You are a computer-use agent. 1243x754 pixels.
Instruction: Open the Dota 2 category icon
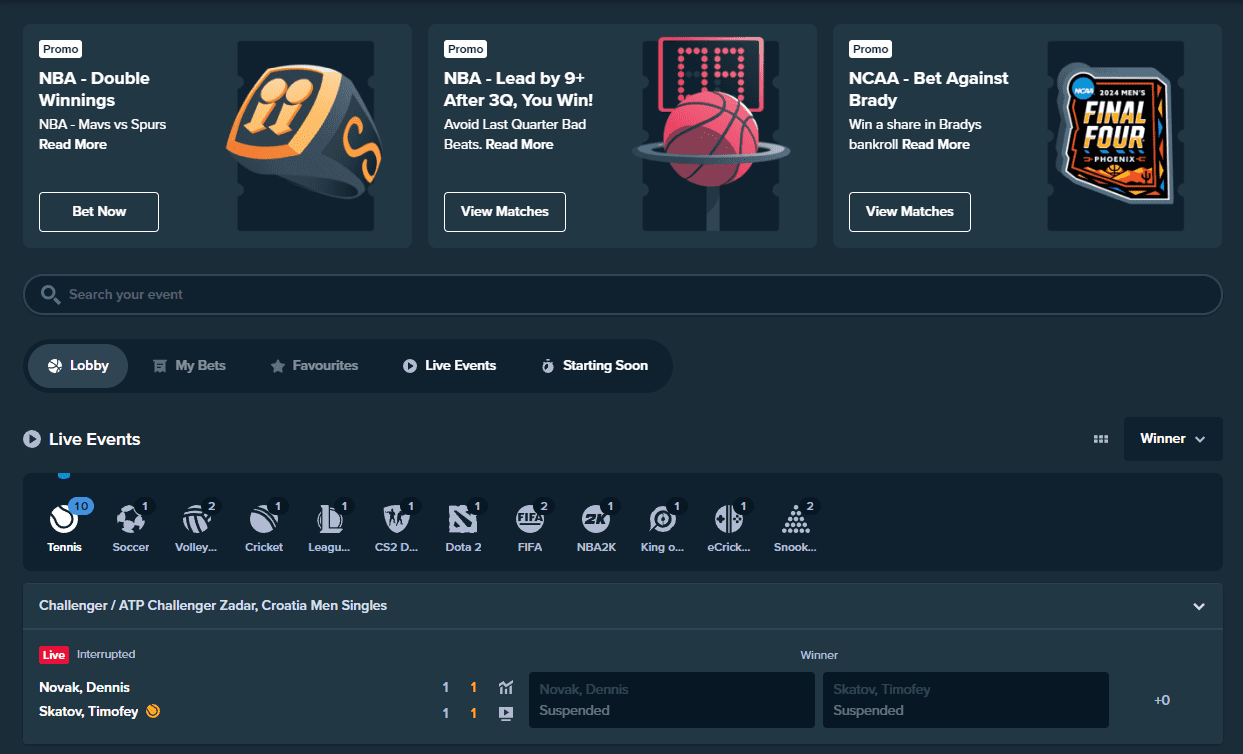point(463,519)
